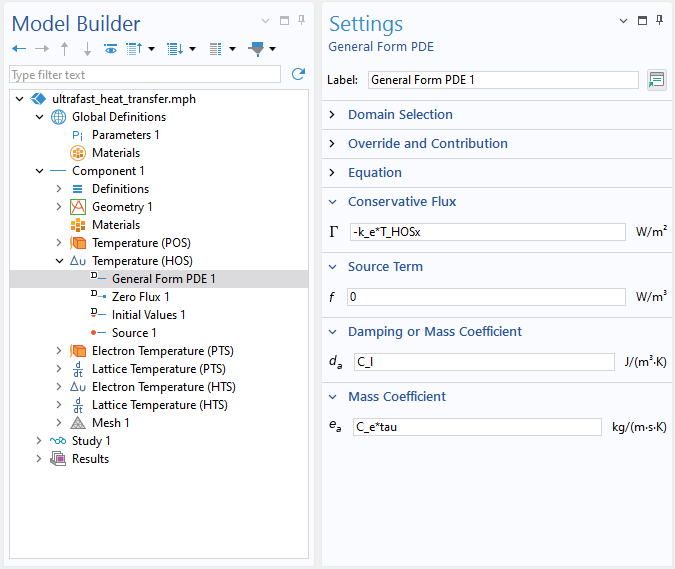Select the Source 1 node
The image size is (675, 569).
134,333
